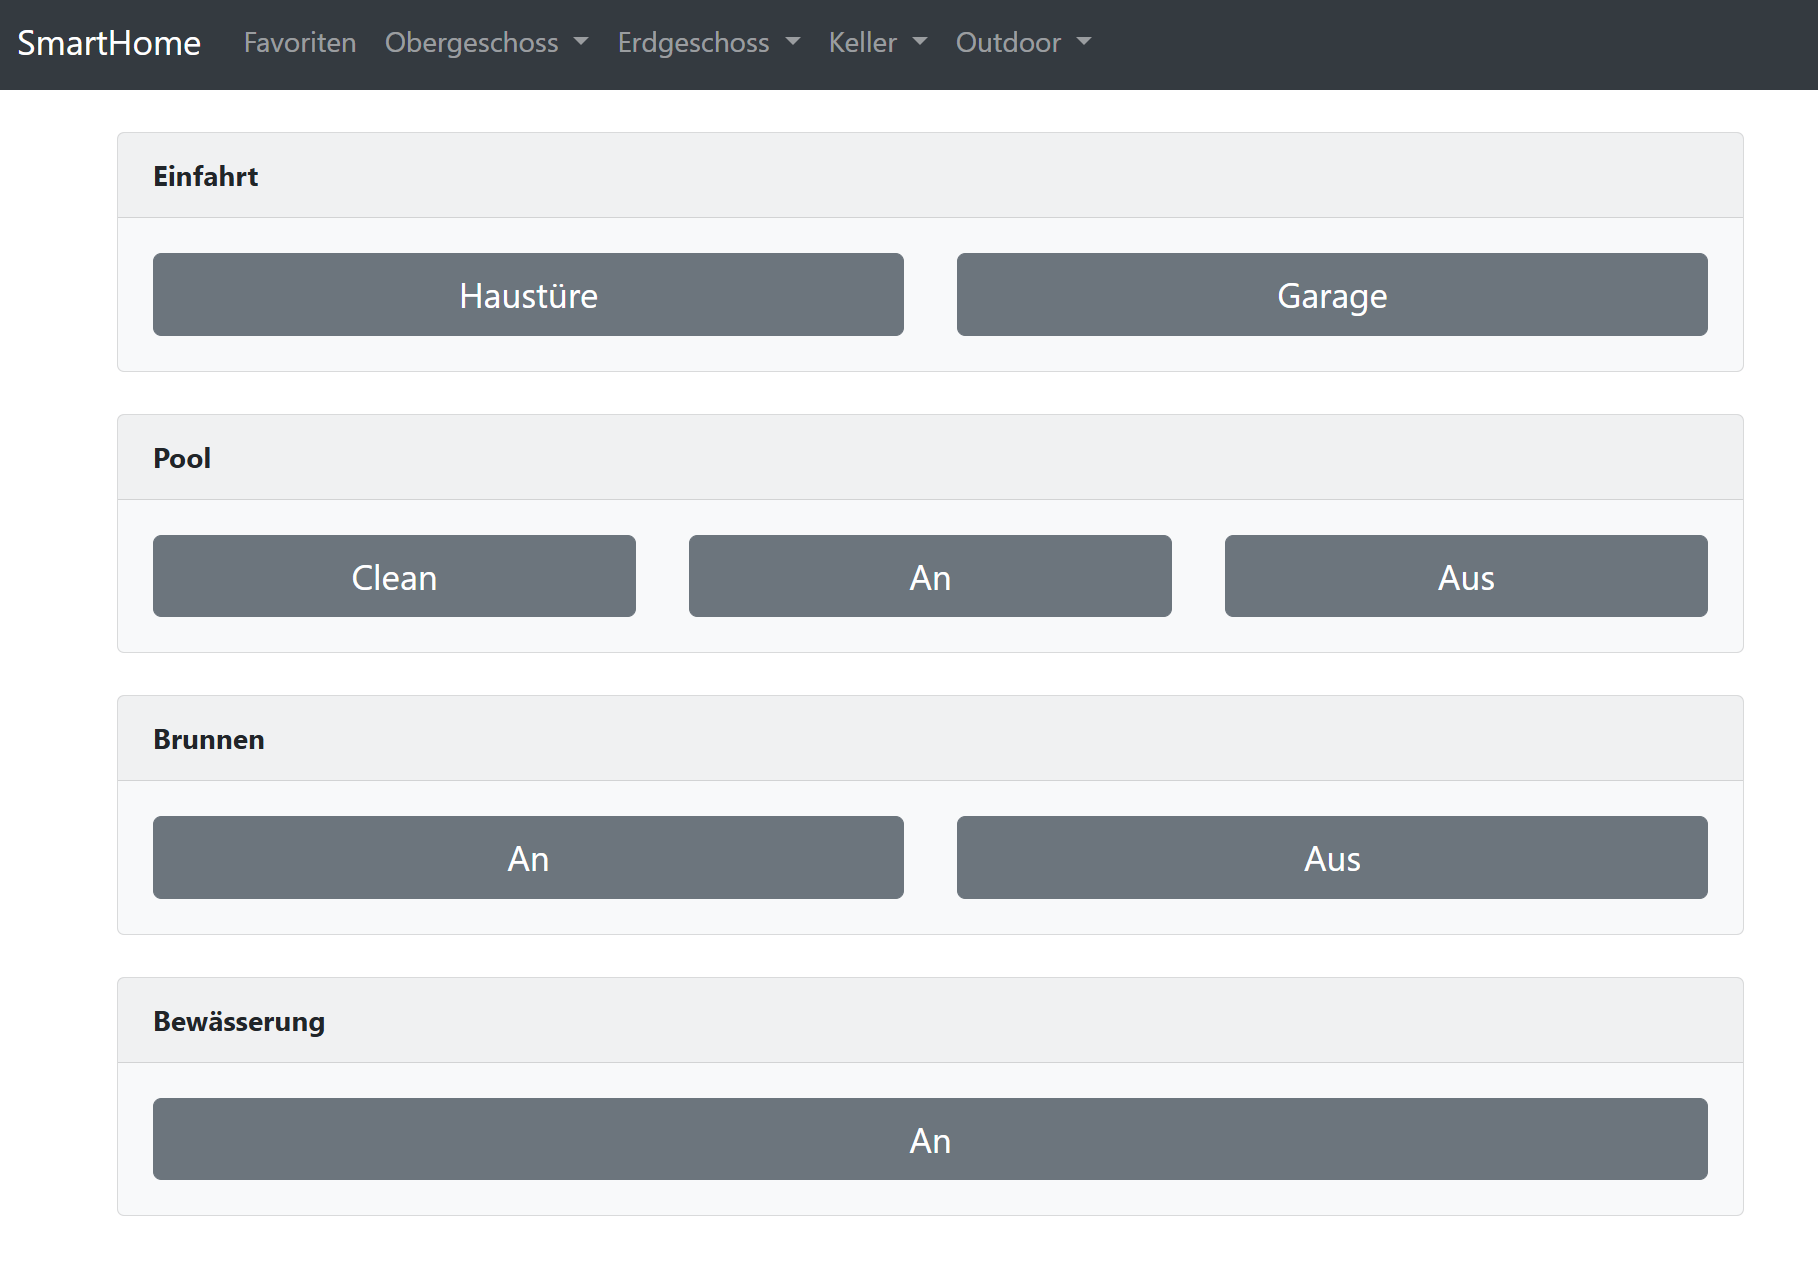Click the caret arrow beside Obergeschoss

(581, 42)
